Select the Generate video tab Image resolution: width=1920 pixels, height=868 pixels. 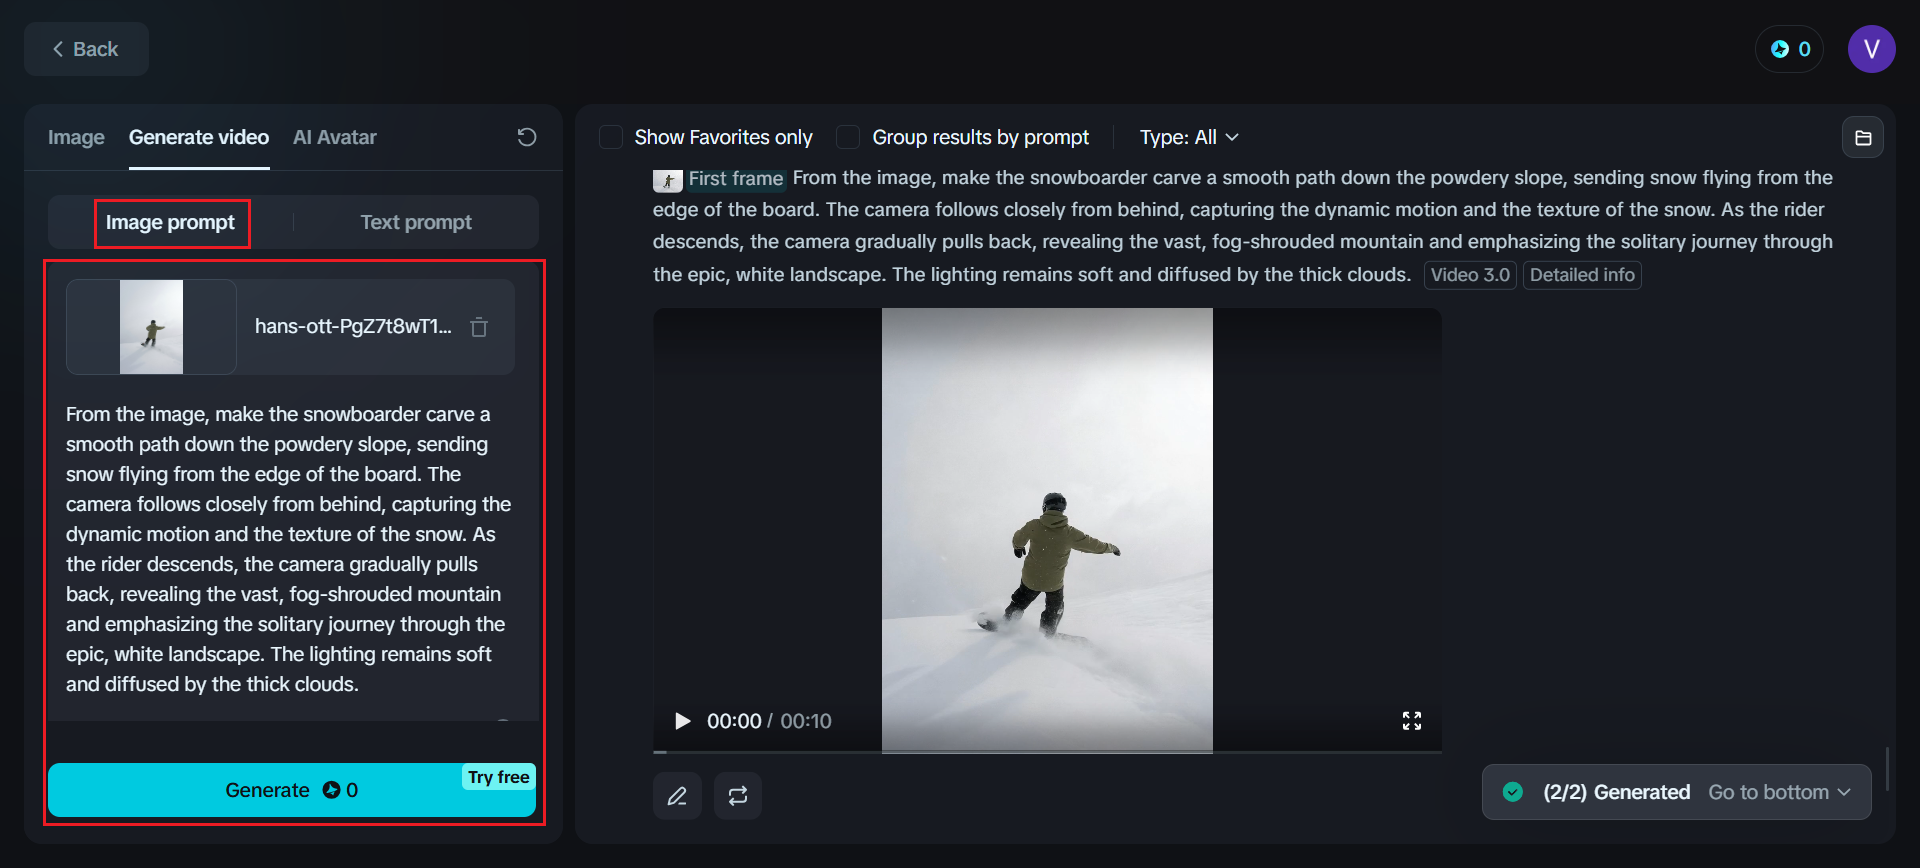click(199, 137)
